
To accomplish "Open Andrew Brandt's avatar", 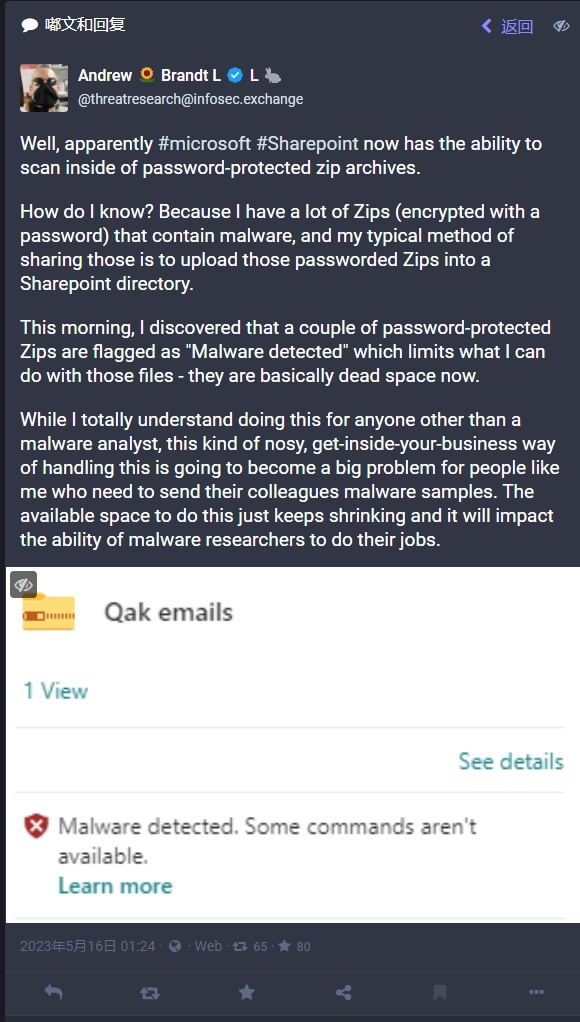I will (x=44, y=87).
